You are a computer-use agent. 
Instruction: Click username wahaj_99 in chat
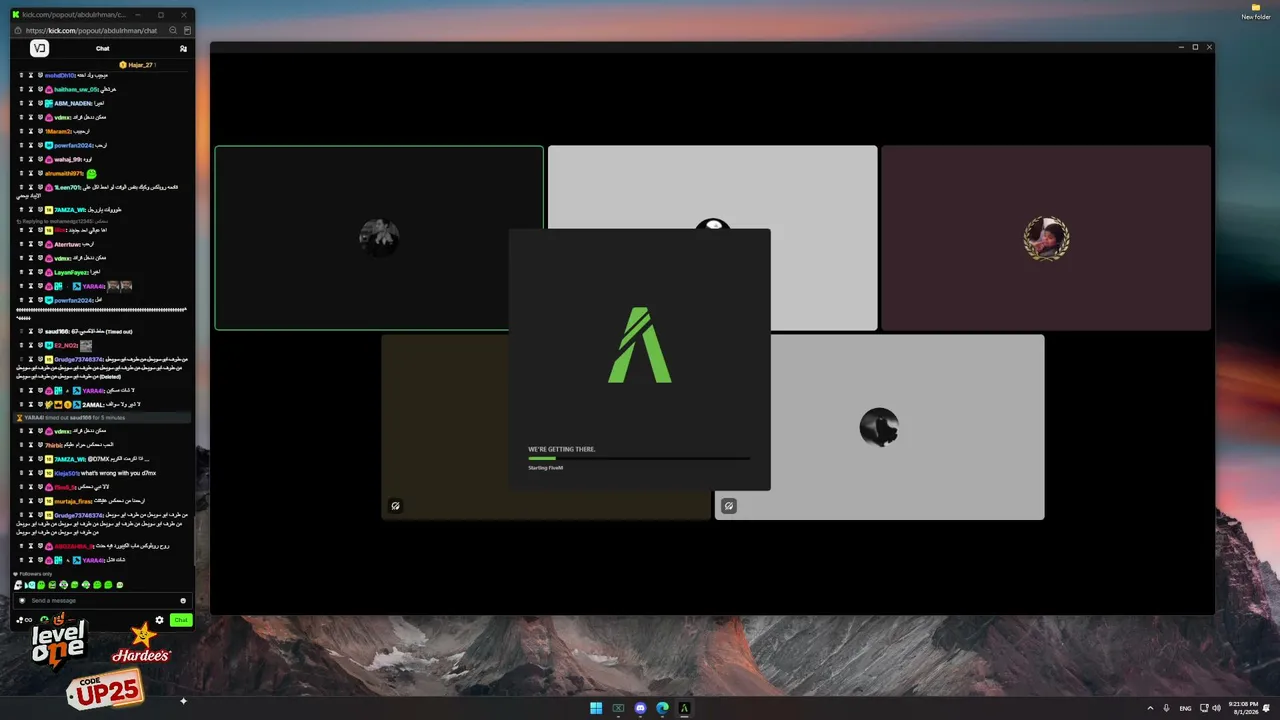[68, 160]
